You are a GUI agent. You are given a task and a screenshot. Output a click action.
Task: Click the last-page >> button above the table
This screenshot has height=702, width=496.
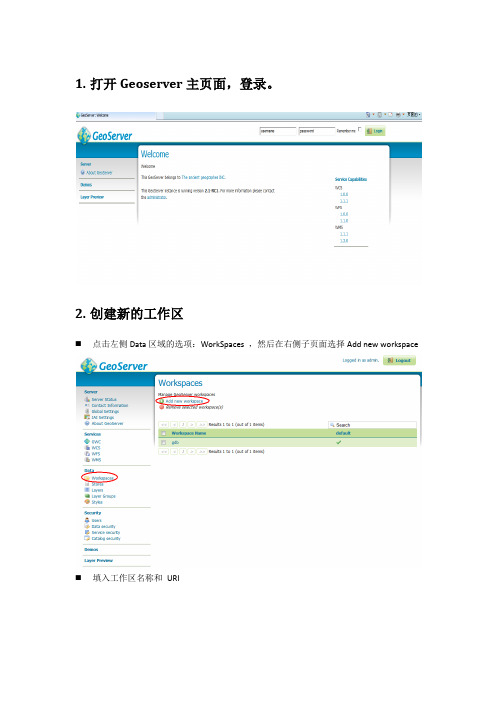pyautogui.click(x=202, y=424)
